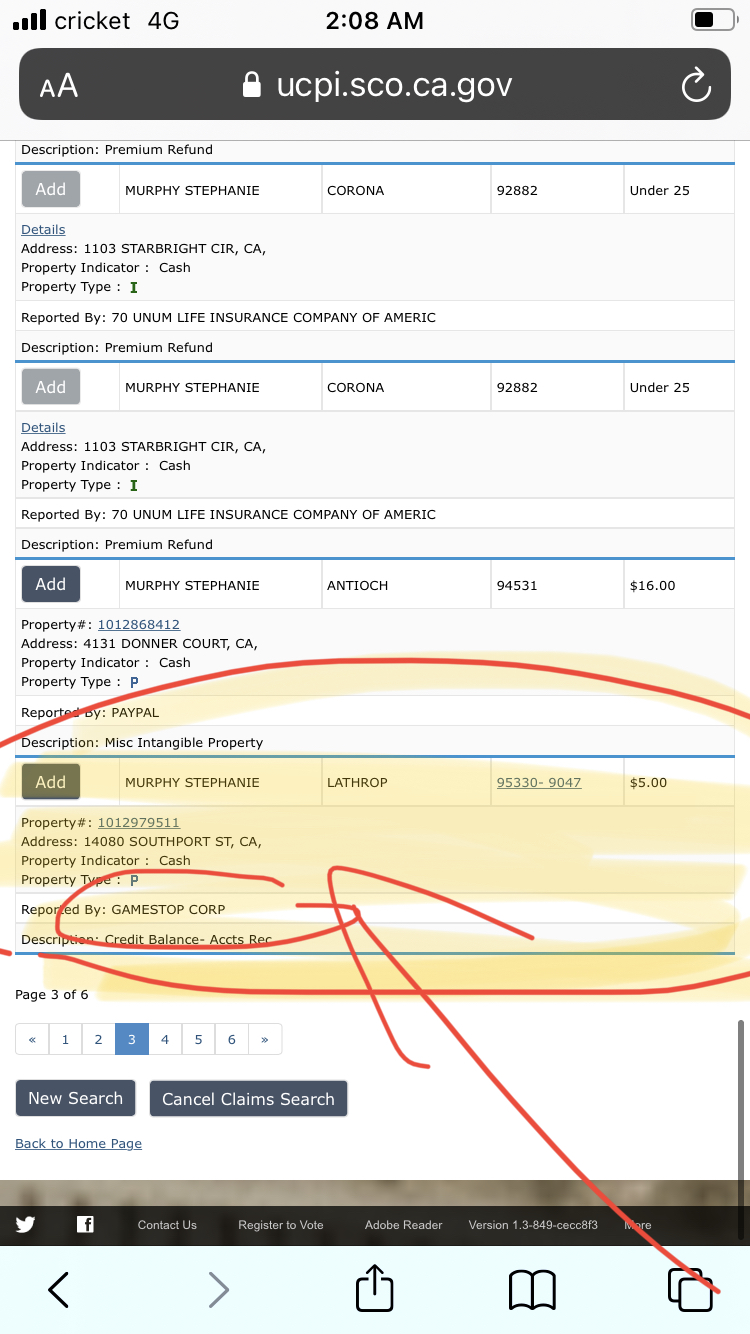Open the Facebook icon in the footer
Viewport: 750px width, 1334px height.
pos(85,1224)
